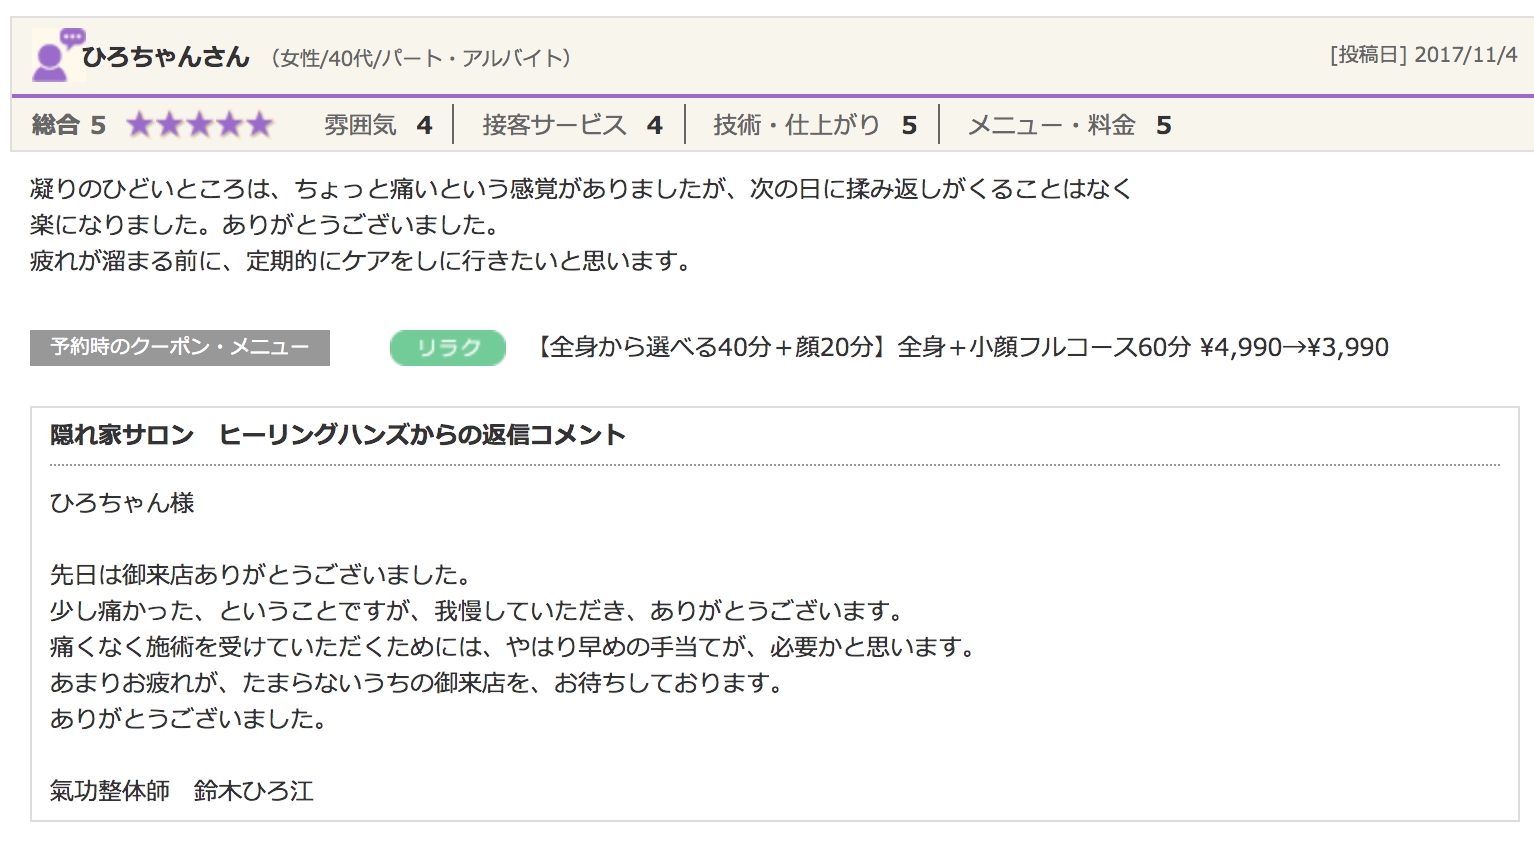Click the standalone reply line ありがとうございました。
Screen dimensions: 1534x844
[x=189, y=719]
